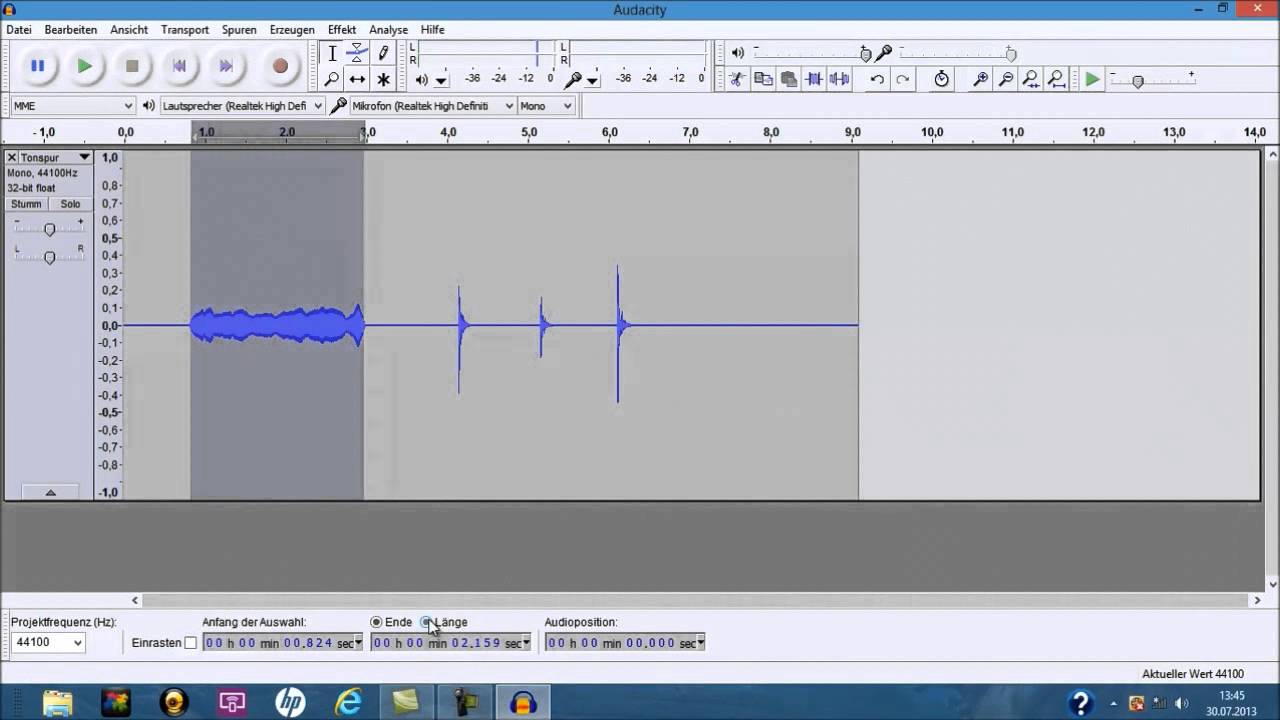This screenshot has height=720, width=1280.
Task: Start playback with the Play button
Action: 85,66
